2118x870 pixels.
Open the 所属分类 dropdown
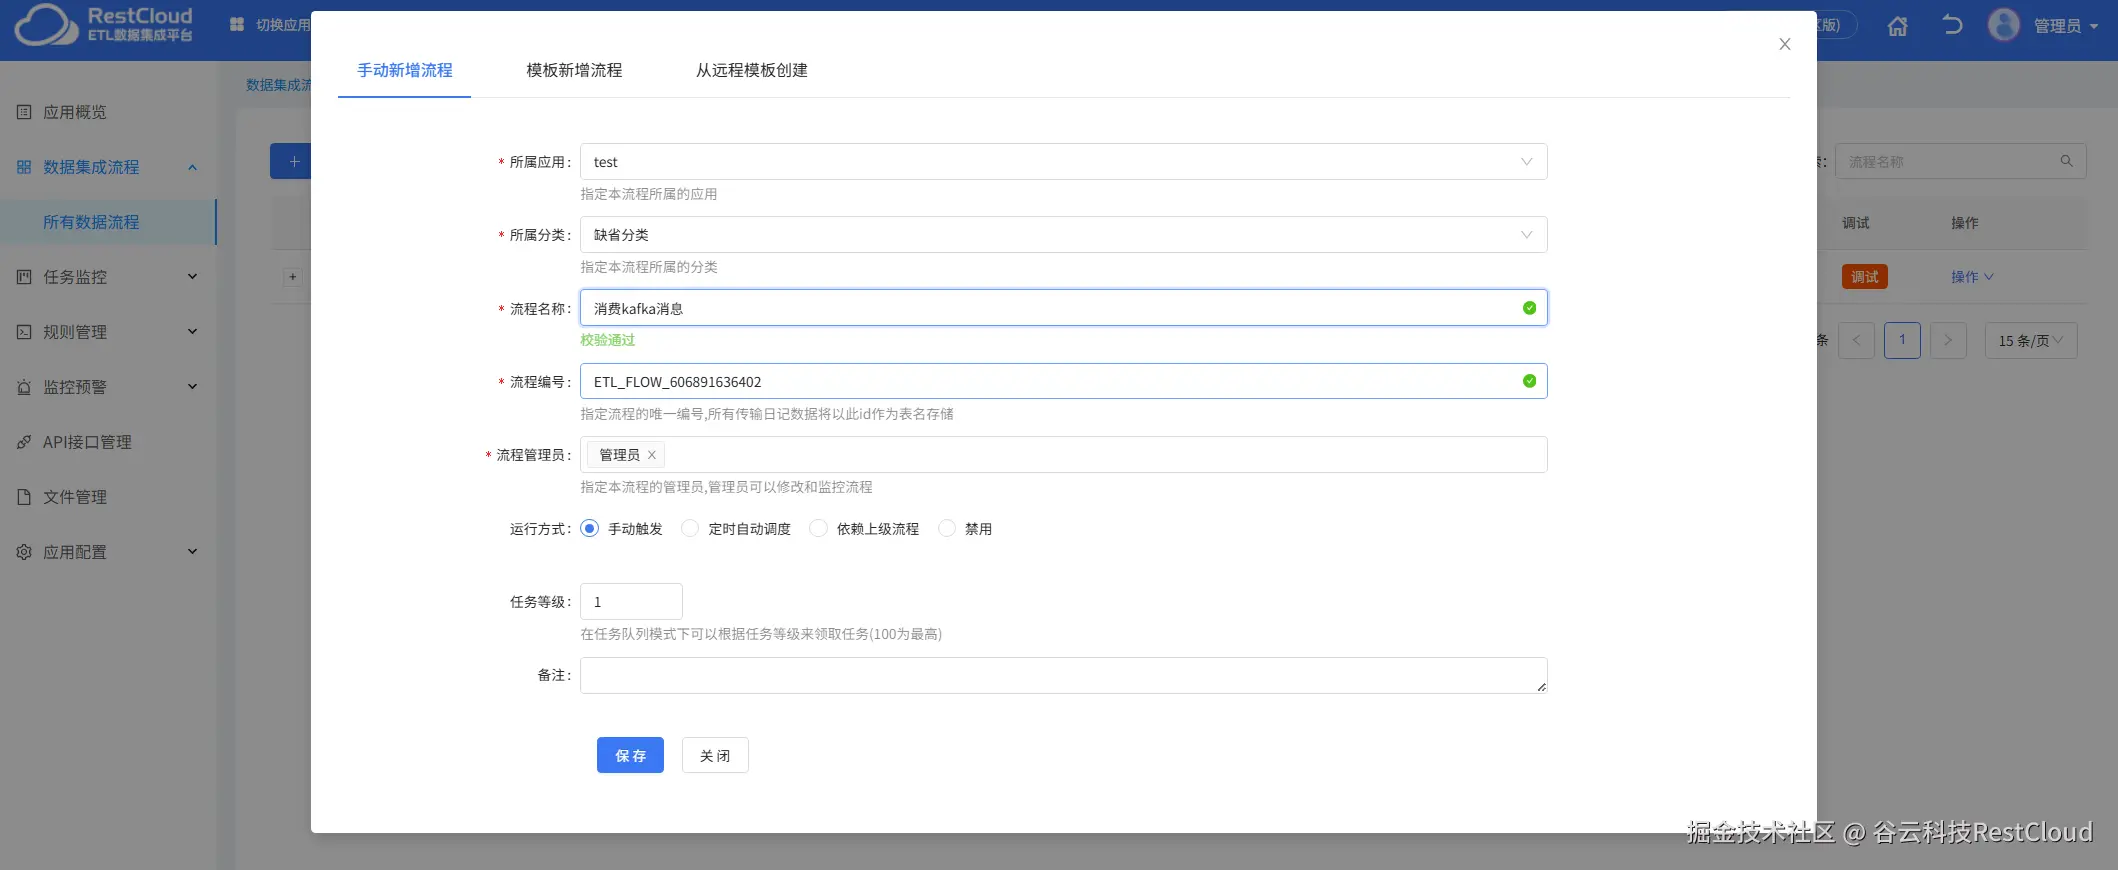click(1064, 235)
